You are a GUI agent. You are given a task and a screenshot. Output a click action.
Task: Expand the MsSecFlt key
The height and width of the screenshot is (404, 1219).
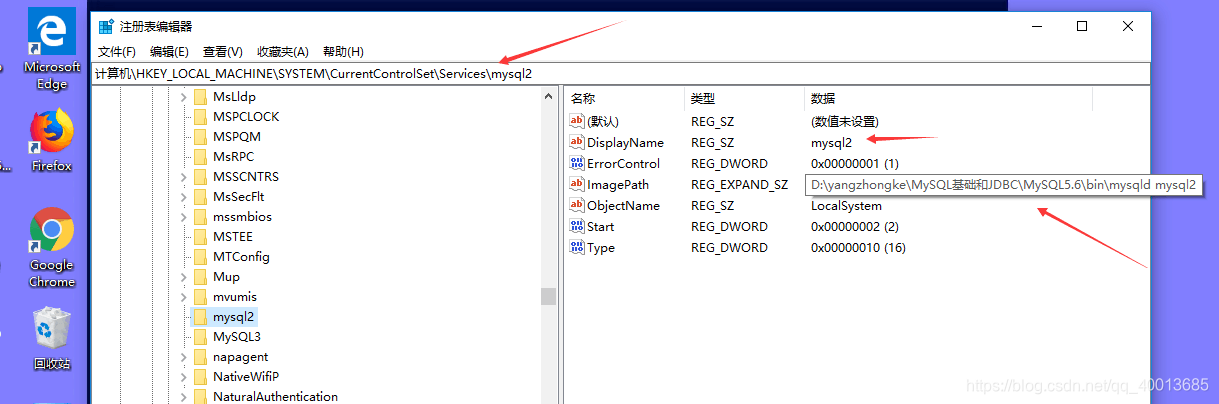(183, 197)
